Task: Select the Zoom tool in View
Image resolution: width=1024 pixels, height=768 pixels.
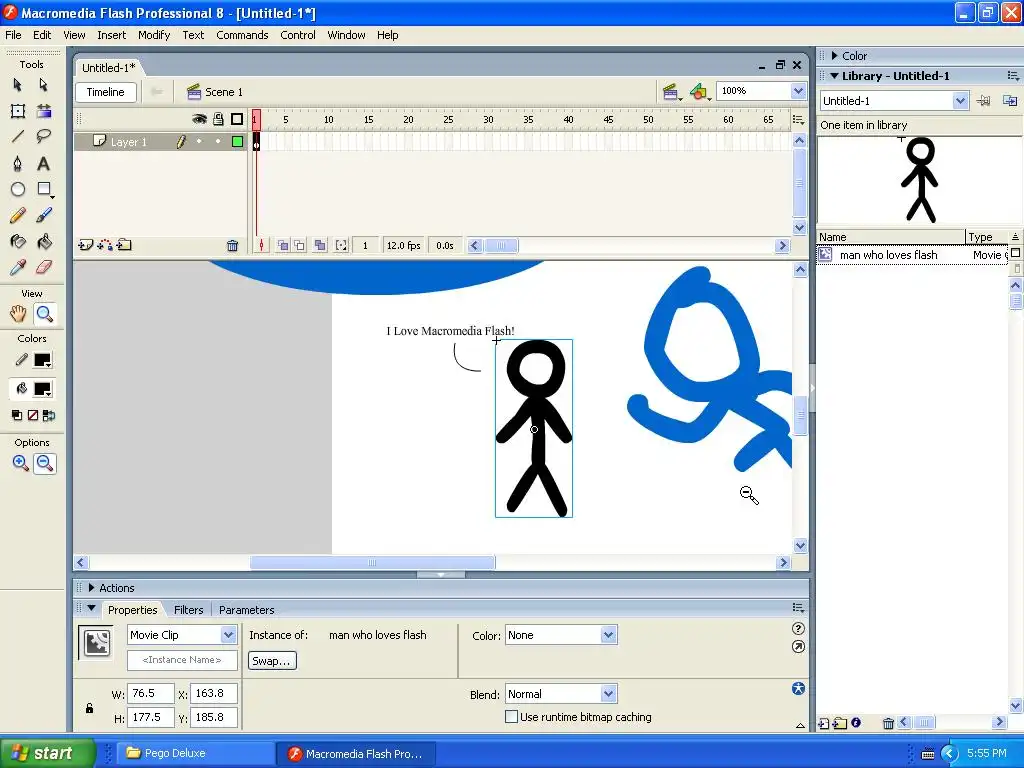Action: coord(44,314)
